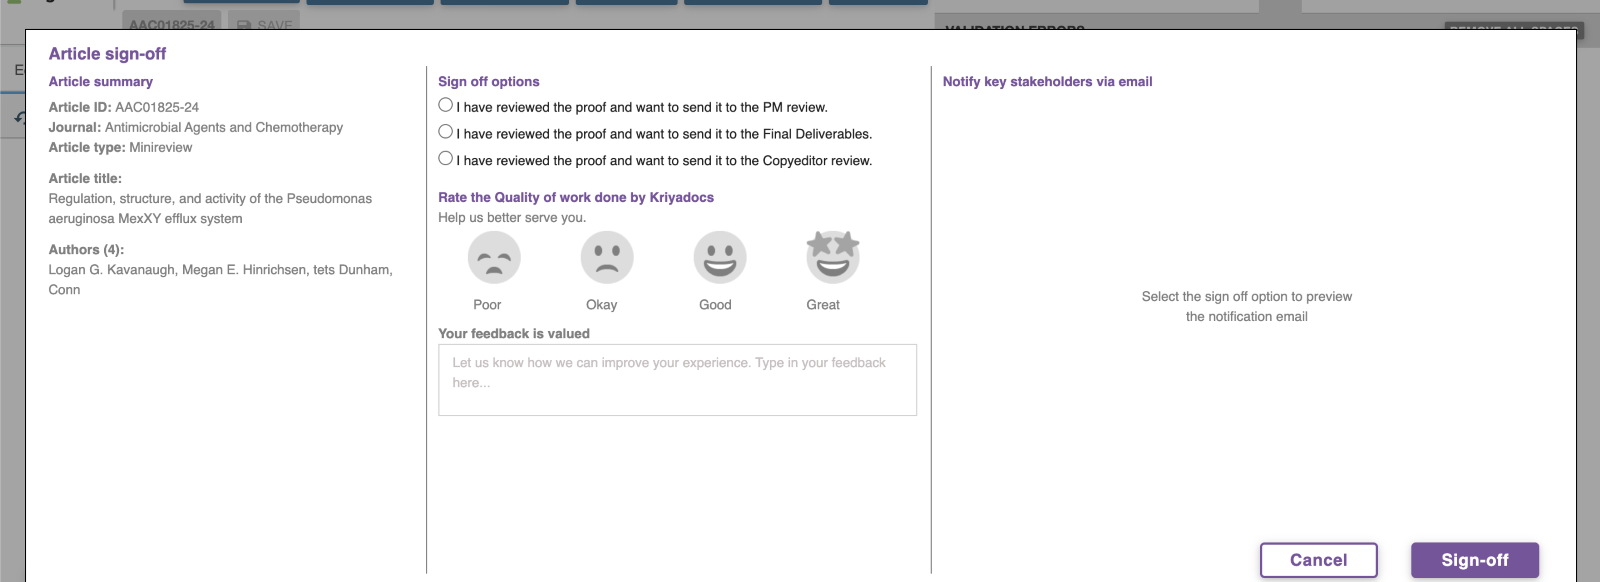Select the Okay rating face

coord(607,258)
